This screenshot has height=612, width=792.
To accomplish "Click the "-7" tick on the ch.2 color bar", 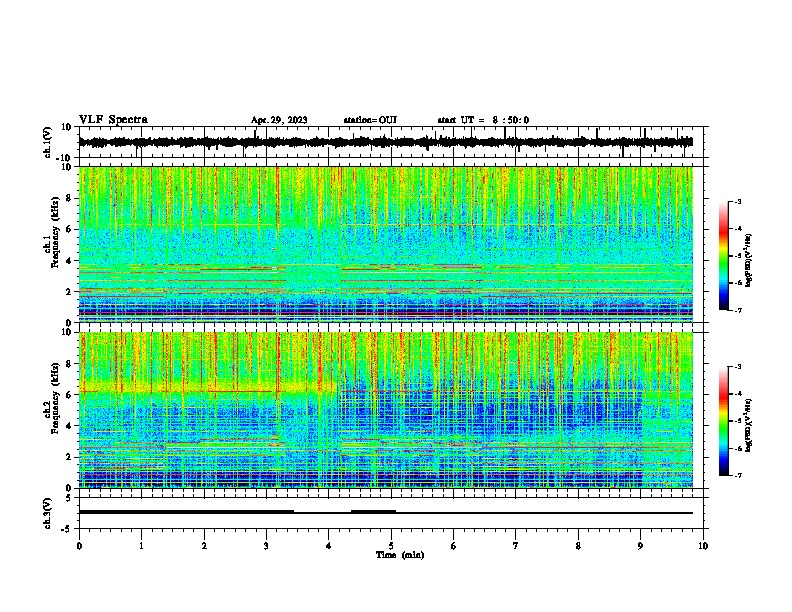I will coord(738,475).
